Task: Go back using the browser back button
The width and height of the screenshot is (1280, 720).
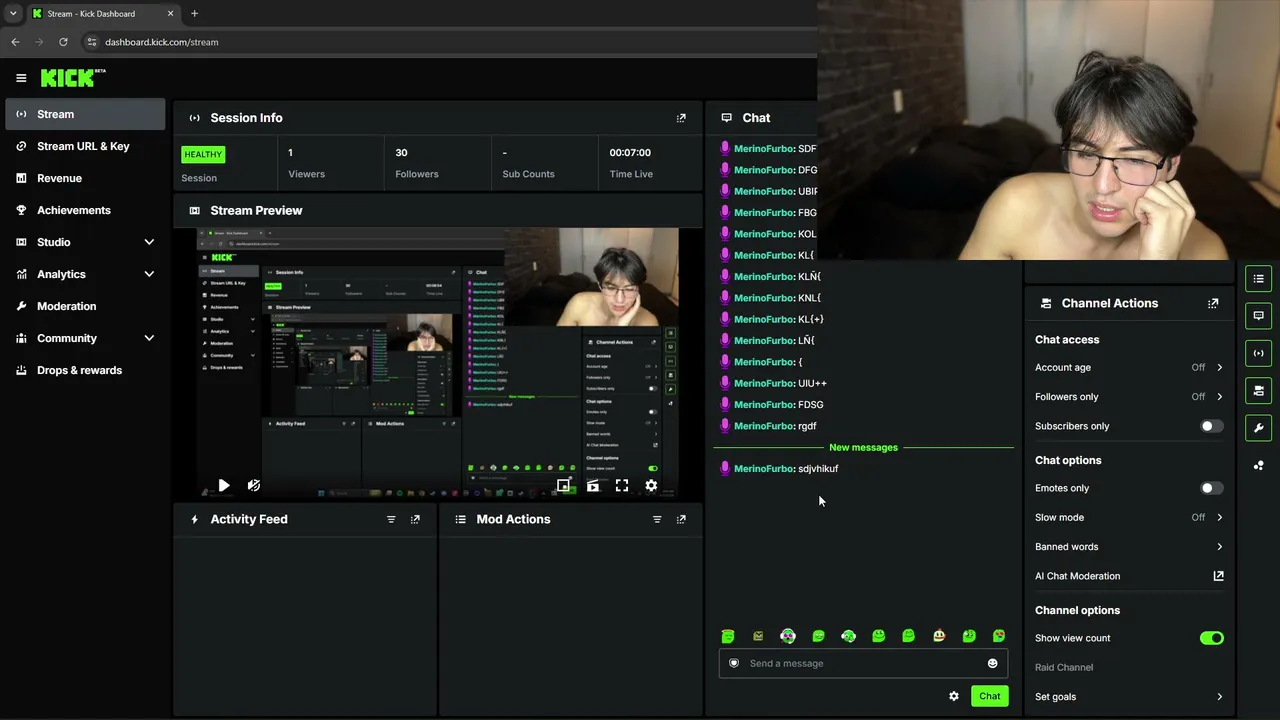Action: [15, 42]
